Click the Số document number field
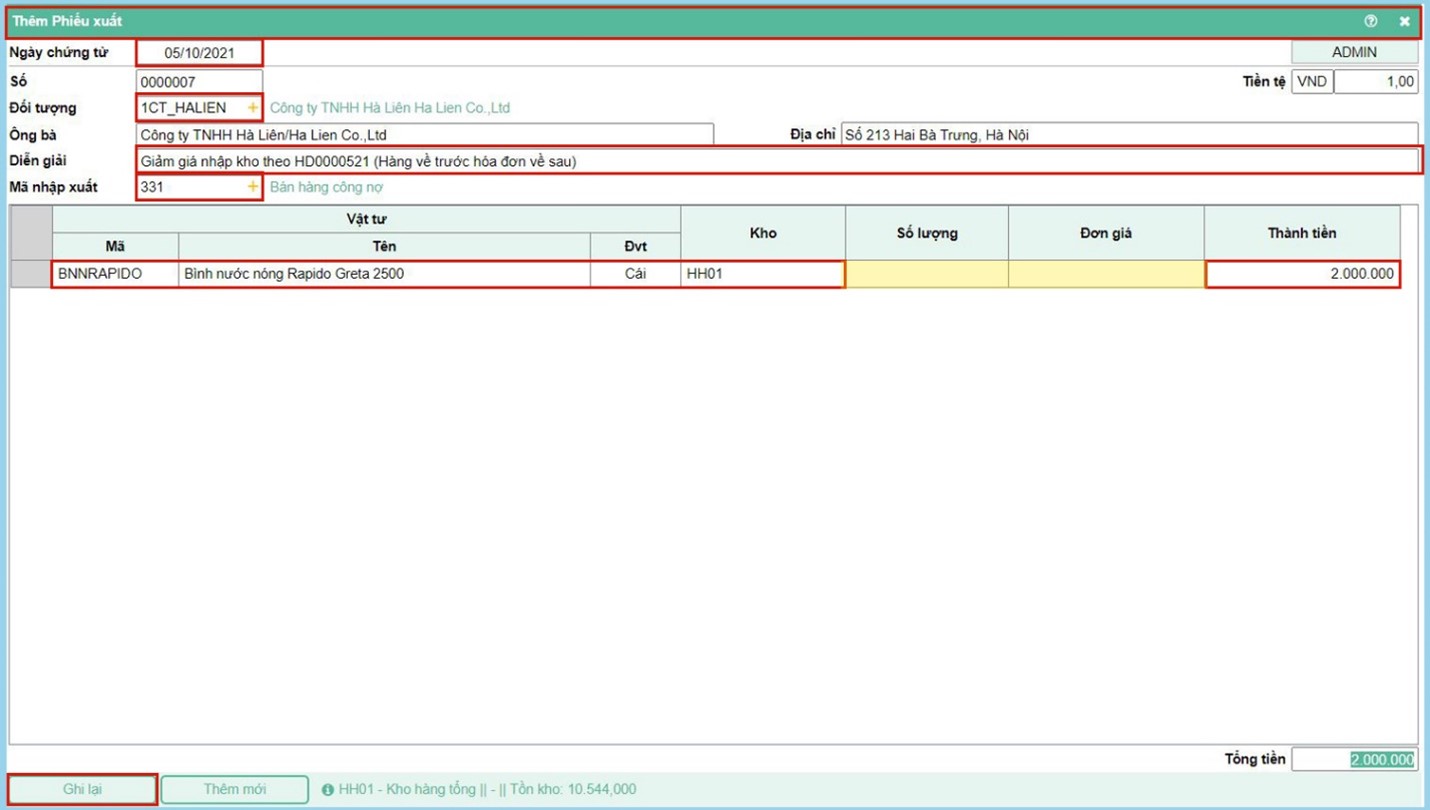This screenshot has height=810, width=1430. 199,81
